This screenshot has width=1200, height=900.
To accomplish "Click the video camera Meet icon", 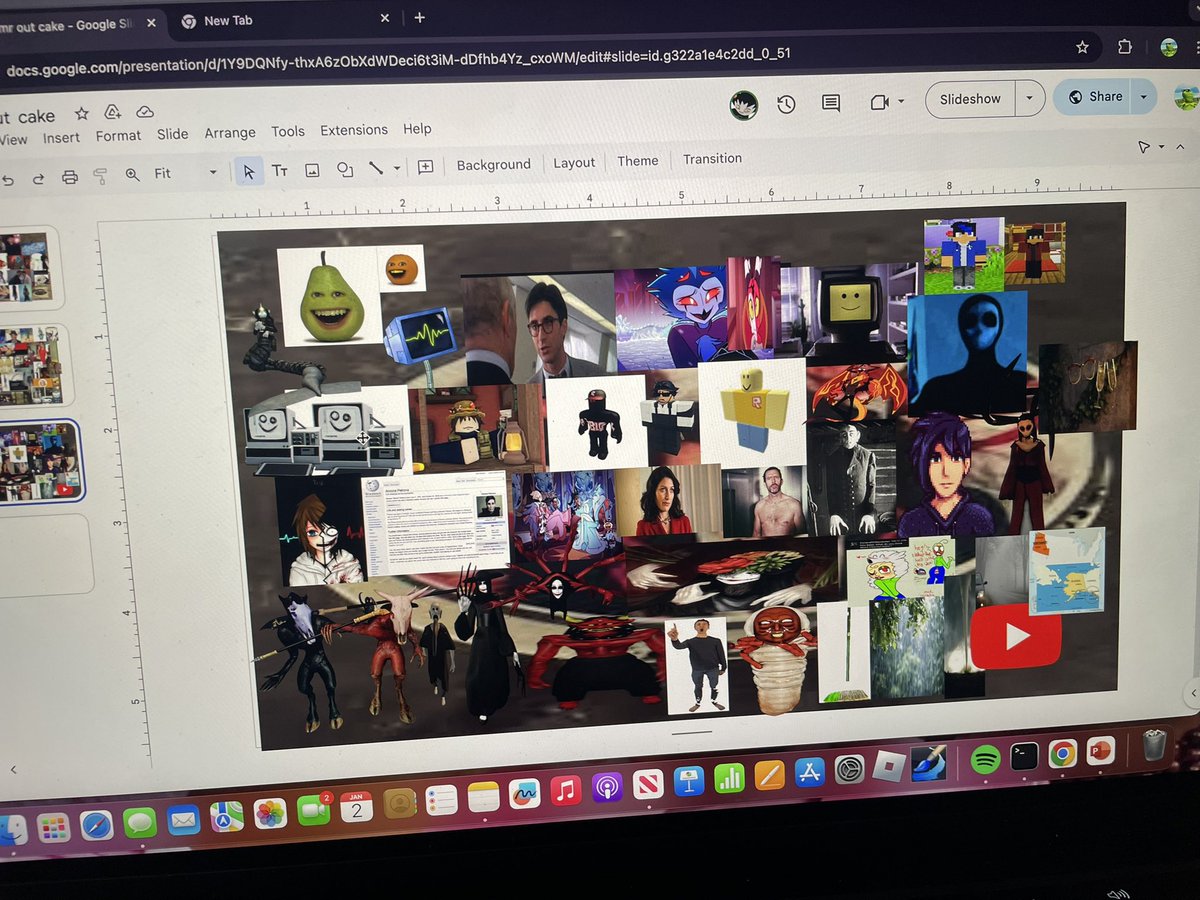I will click(x=880, y=101).
